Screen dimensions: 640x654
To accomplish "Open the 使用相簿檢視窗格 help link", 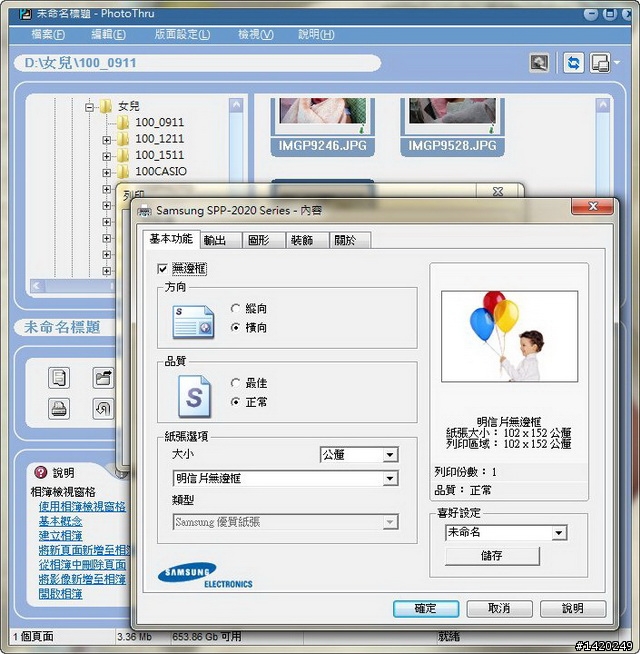I will tap(82, 507).
